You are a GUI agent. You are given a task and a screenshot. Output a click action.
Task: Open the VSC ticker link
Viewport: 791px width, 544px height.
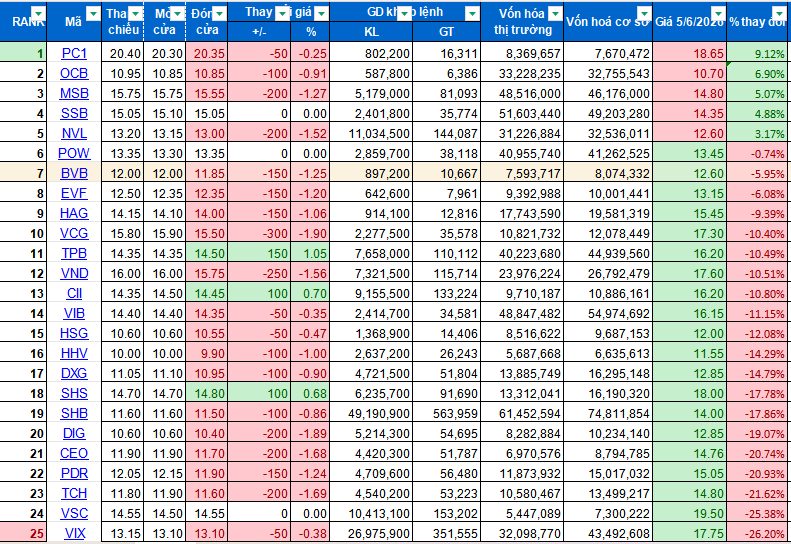click(74, 513)
